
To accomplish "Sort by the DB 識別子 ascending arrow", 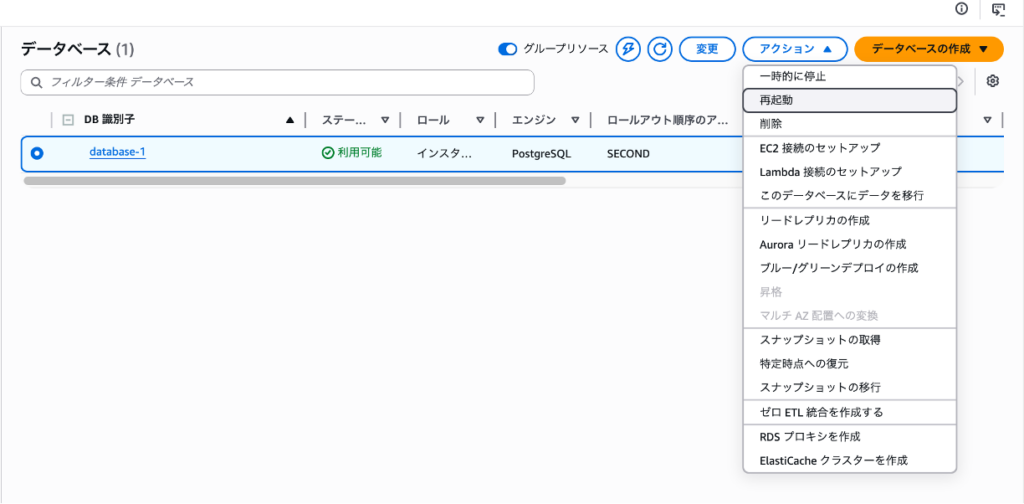I will tap(290, 120).
